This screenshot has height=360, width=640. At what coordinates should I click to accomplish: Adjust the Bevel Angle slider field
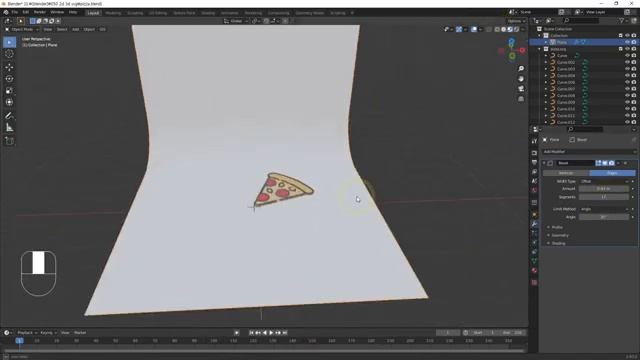click(604, 217)
